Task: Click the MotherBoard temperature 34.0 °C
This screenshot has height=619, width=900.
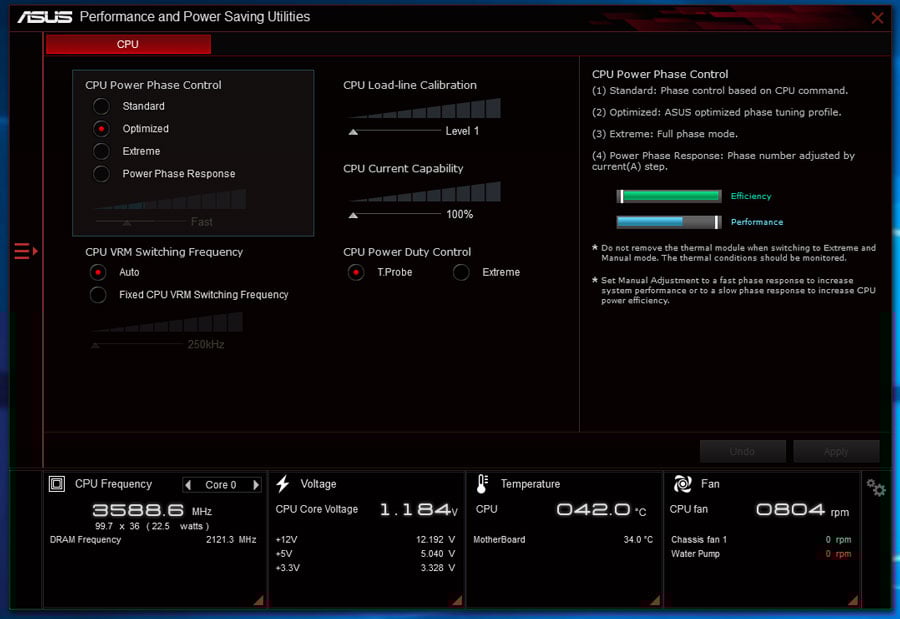Action: (638, 540)
